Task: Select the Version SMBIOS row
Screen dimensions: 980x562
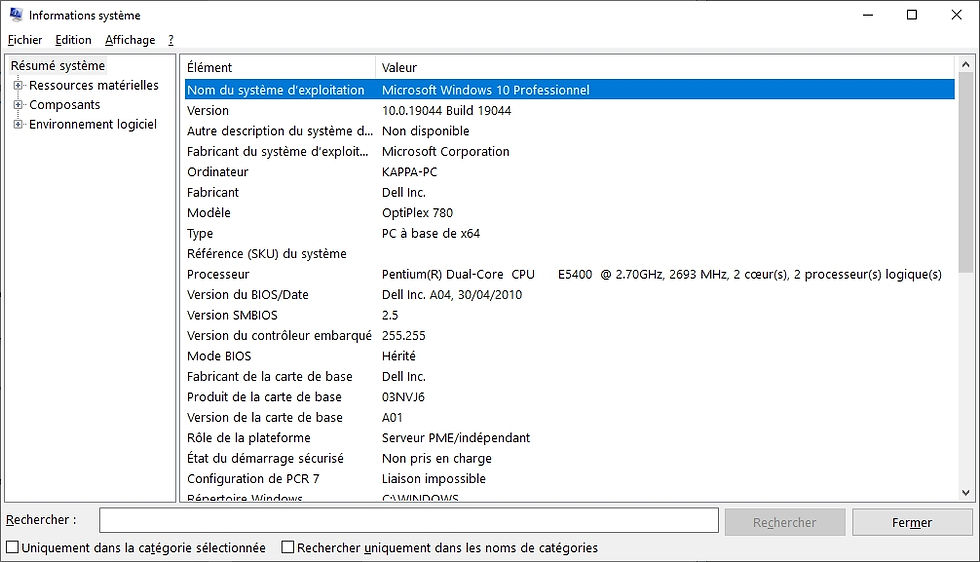Action: (x=569, y=315)
